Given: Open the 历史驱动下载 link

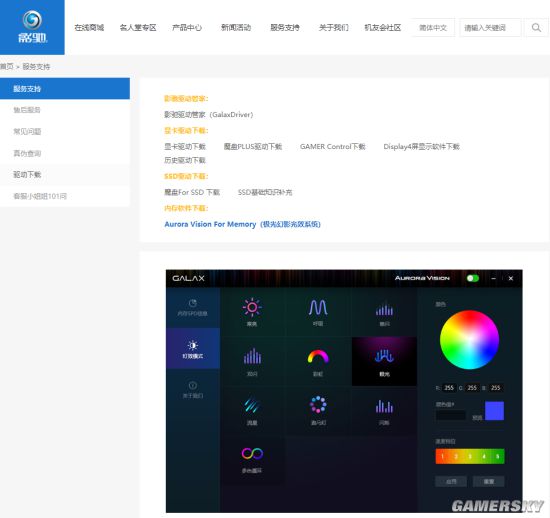Looking at the screenshot, I should [x=185, y=160].
